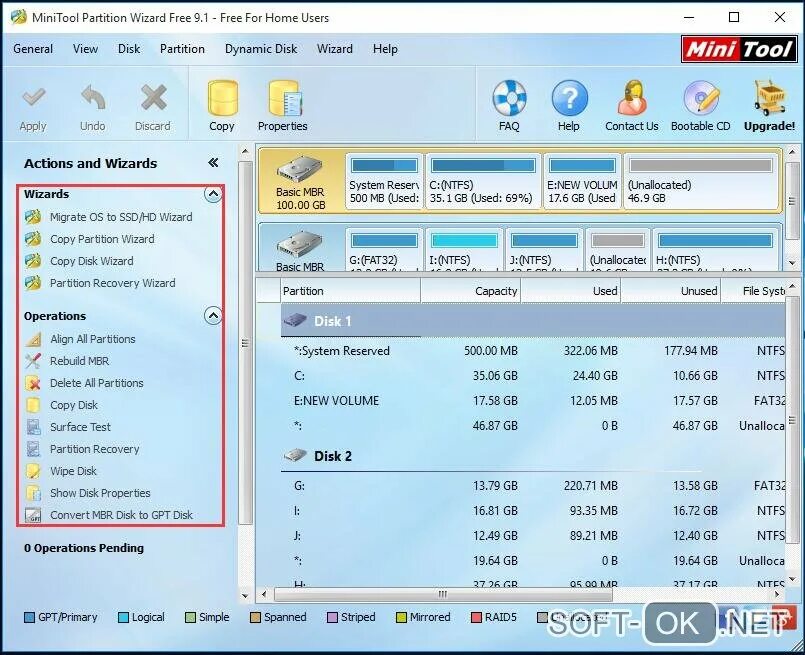Select the Disk 1 row
Image resolution: width=805 pixels, height=655 pixels.
533,321
